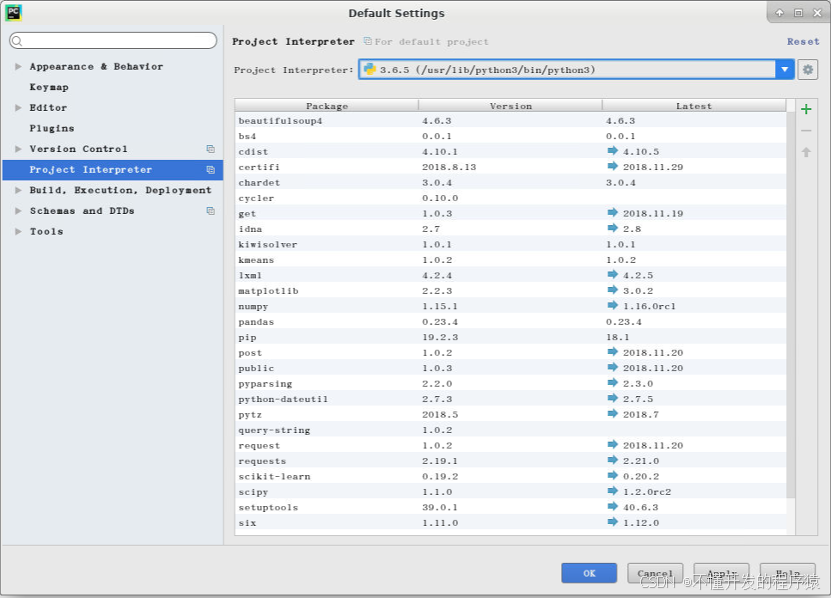Click copy icon beside Schemas and DTDs
Image resolution: width=832 pixels, height=598 pixels.
point(211,211)
